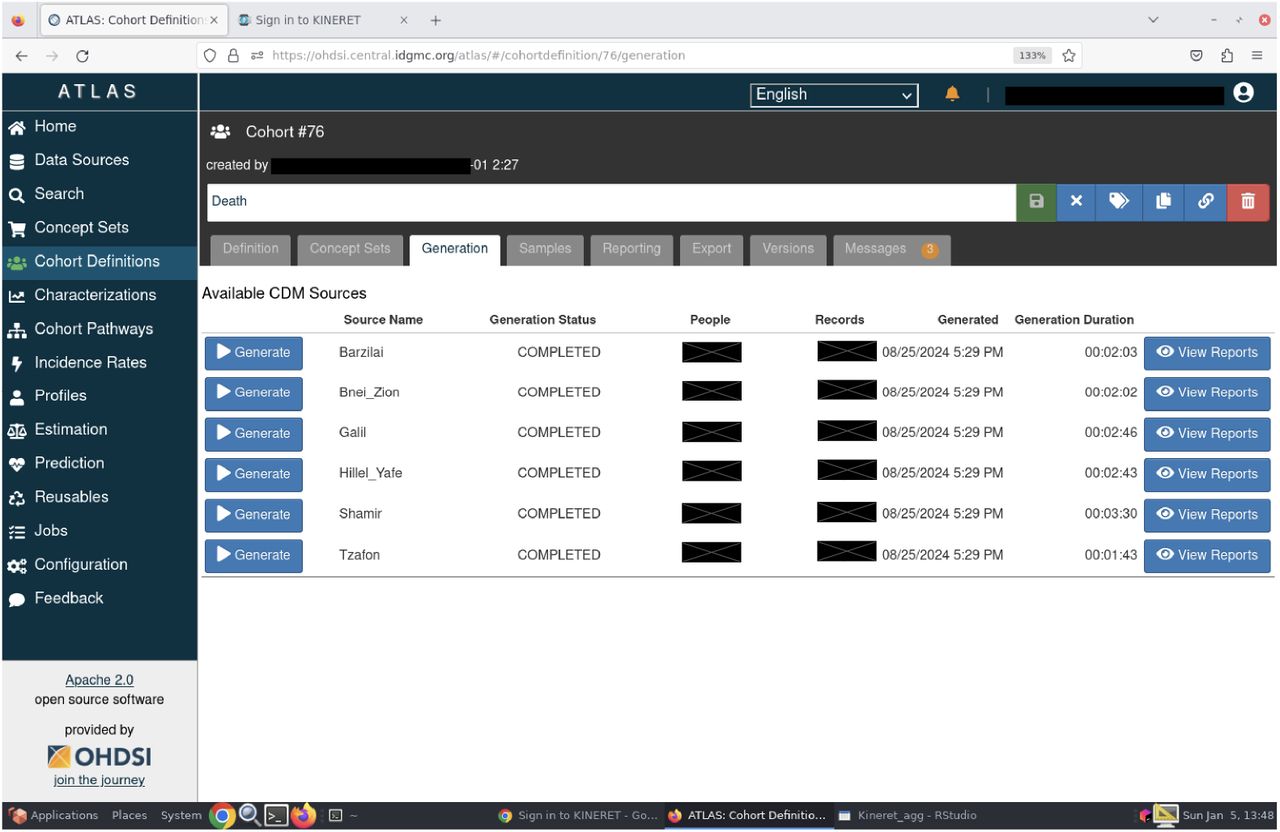1280x832 pixels.
Task: Go to Home in the sidebar
Action: (x=99, y=126)
